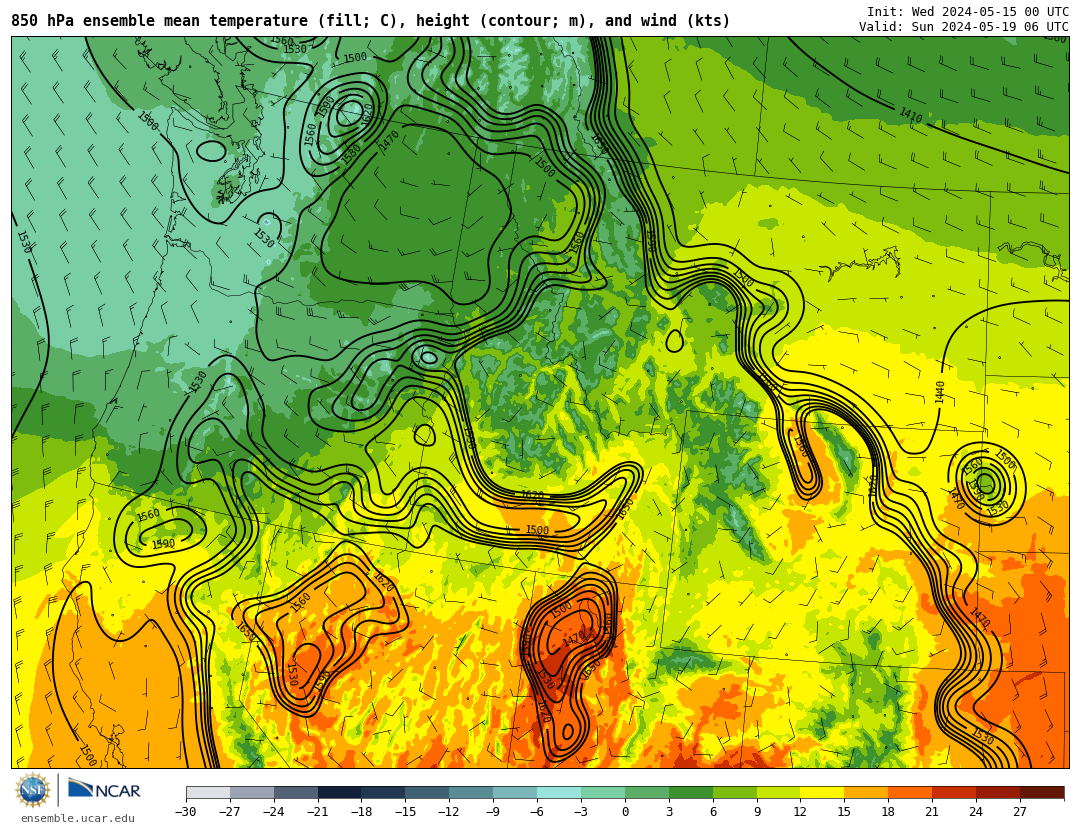The image size is (1080, 831).
Task: Pick the dark navy colorbar segment -21 to -18
Action: tap(340, 792)
